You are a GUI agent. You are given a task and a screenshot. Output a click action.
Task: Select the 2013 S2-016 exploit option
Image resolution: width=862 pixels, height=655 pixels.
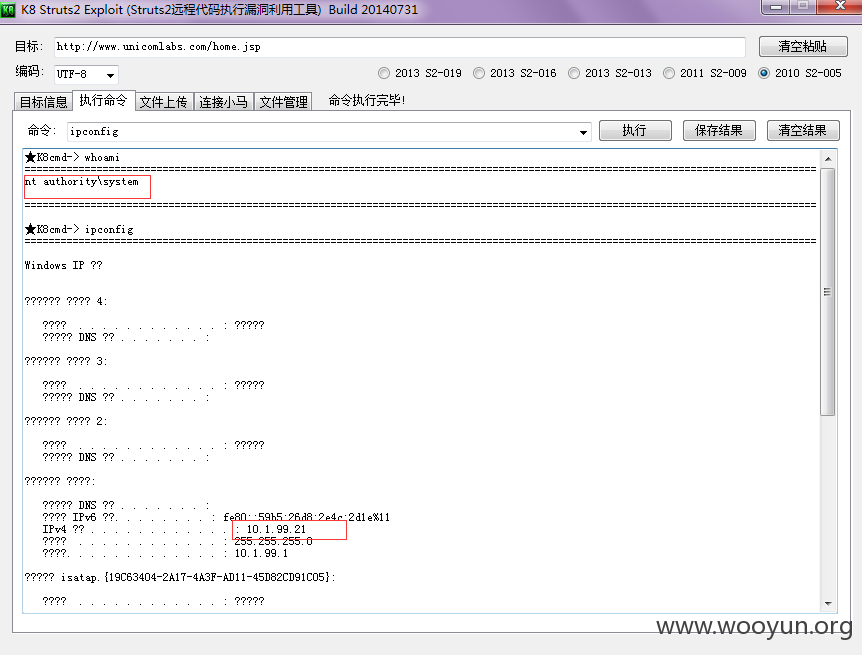(515, 73)
